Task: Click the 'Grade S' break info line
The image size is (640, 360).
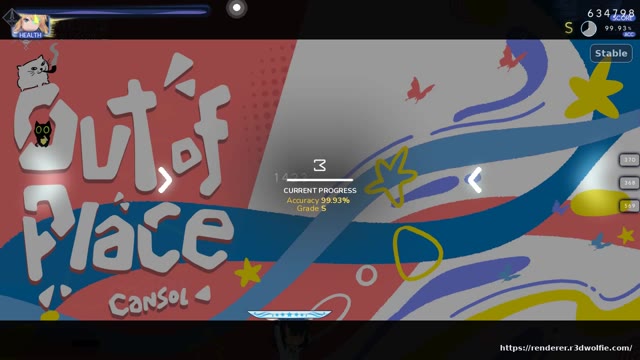Action: click(311, 209)
